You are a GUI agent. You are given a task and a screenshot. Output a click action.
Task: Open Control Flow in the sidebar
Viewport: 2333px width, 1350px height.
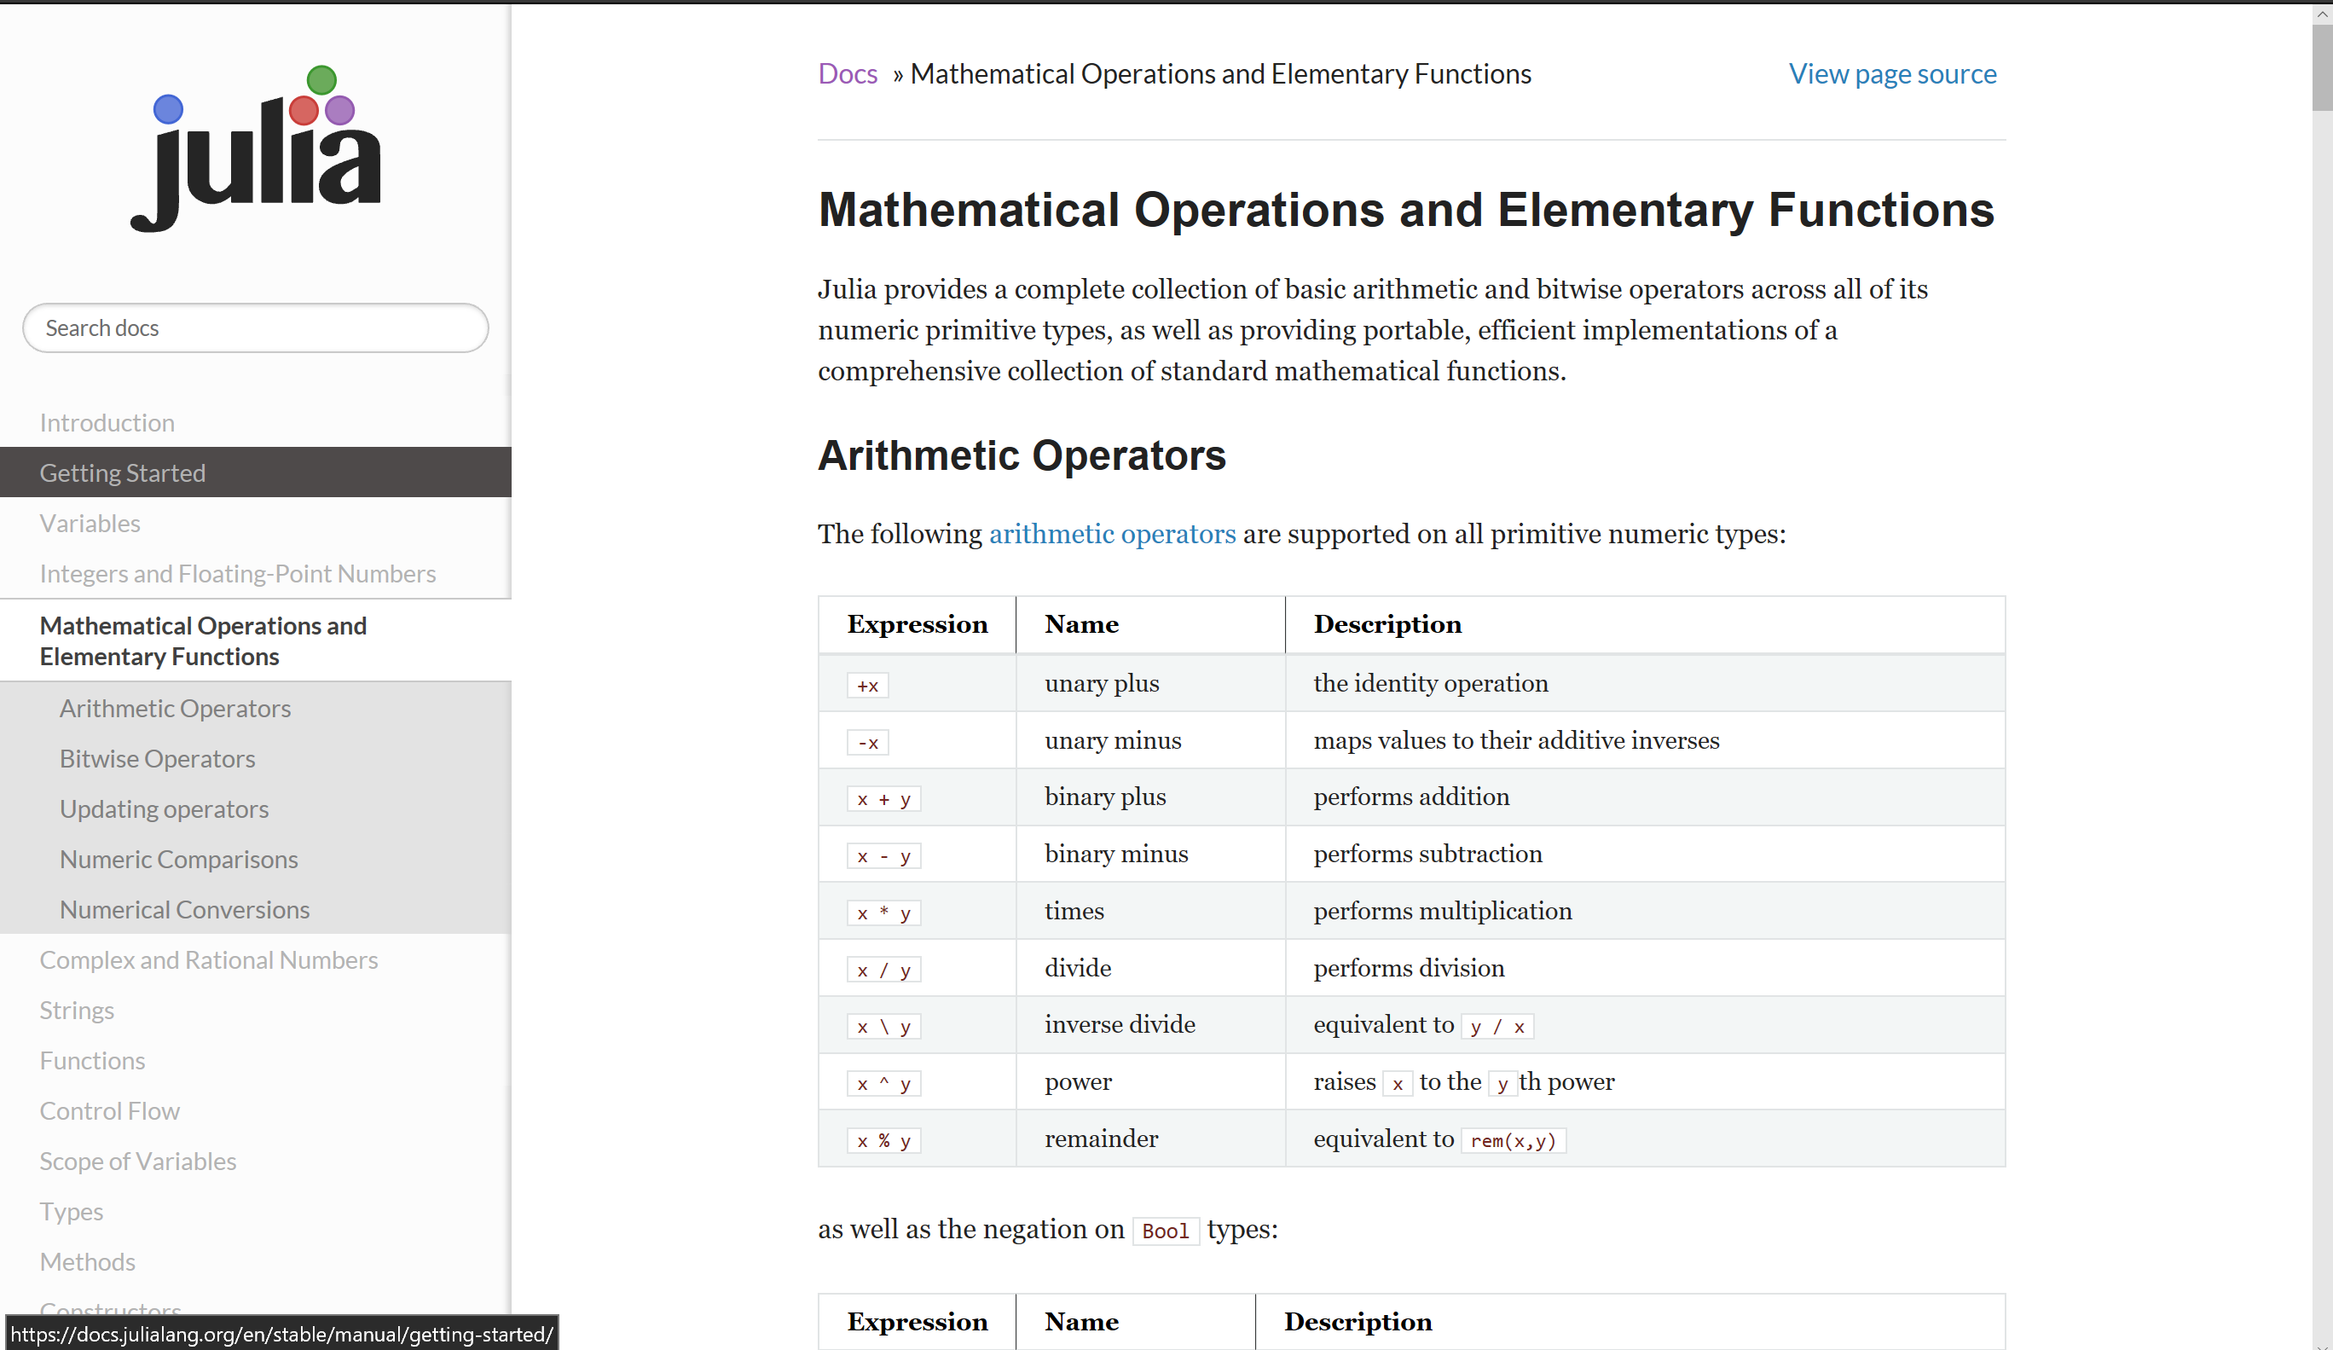point(110,1110)
